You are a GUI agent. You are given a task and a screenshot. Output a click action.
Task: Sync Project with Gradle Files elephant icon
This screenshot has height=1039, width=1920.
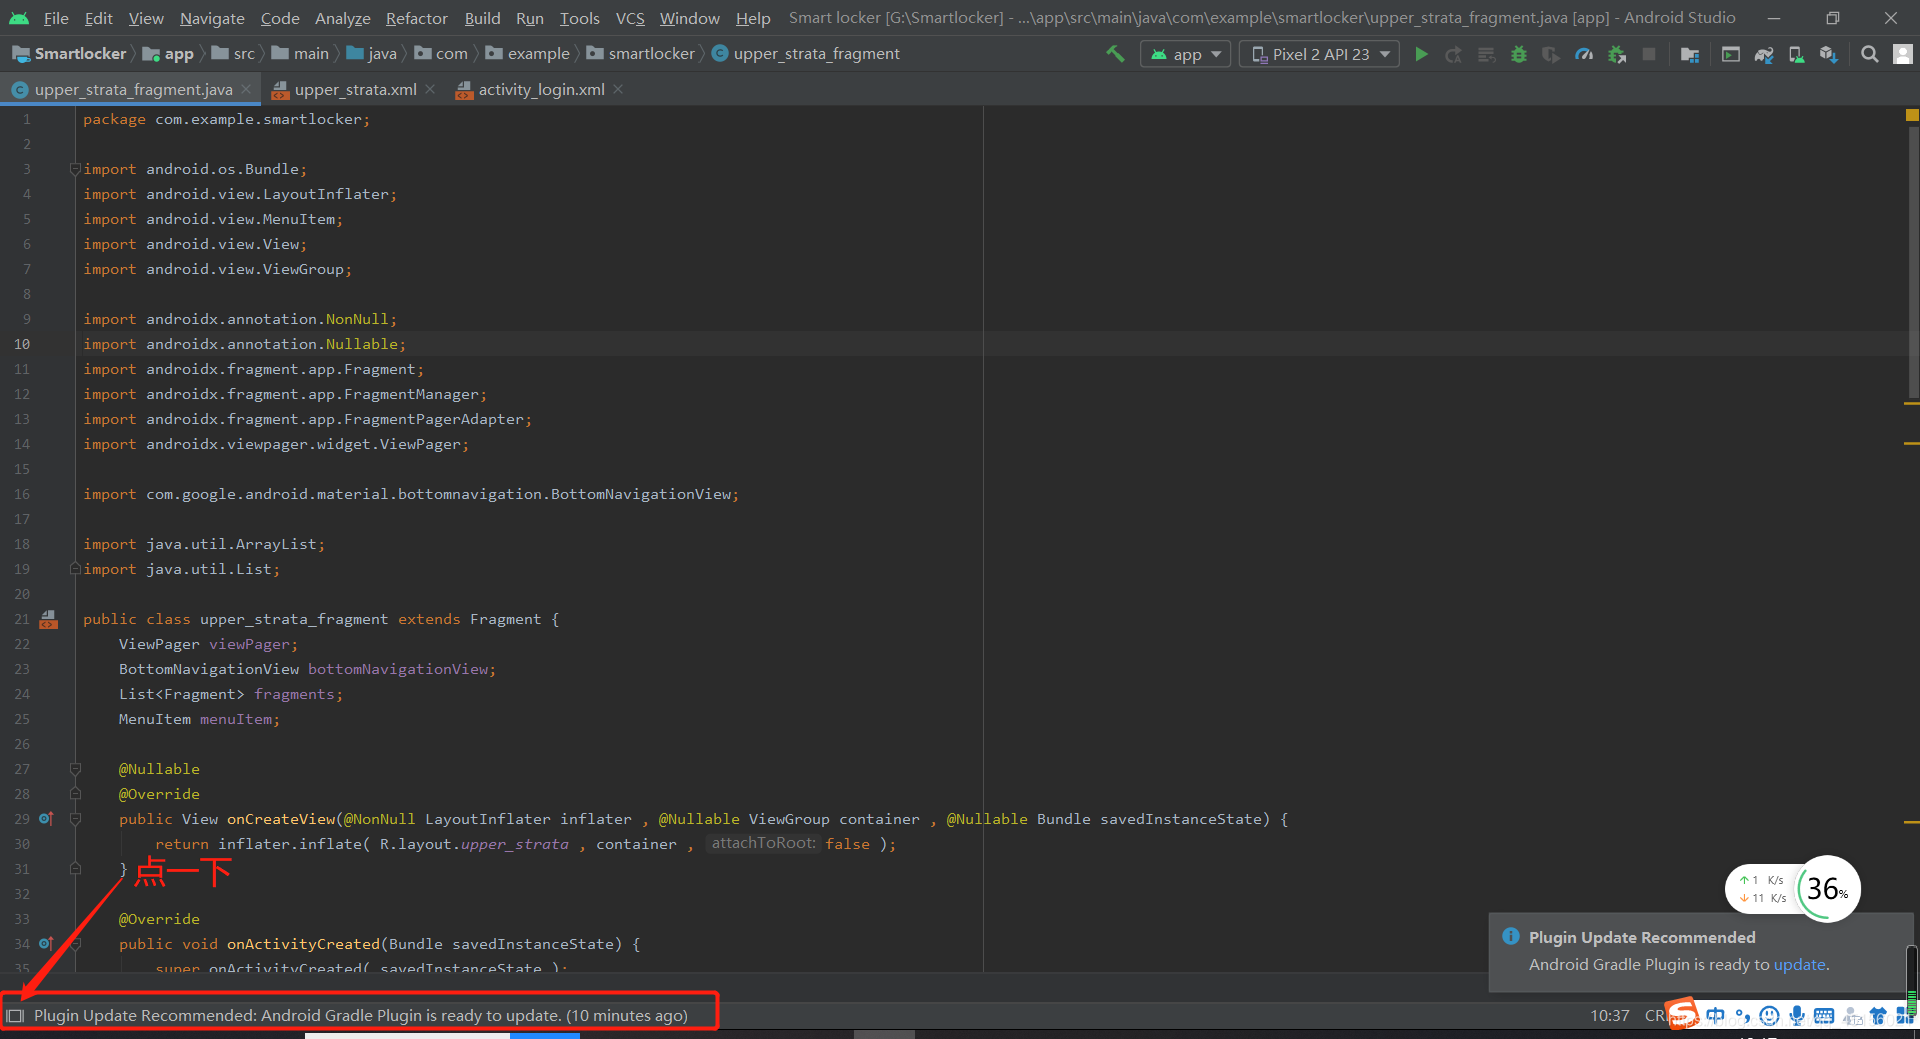(1764, 54)
